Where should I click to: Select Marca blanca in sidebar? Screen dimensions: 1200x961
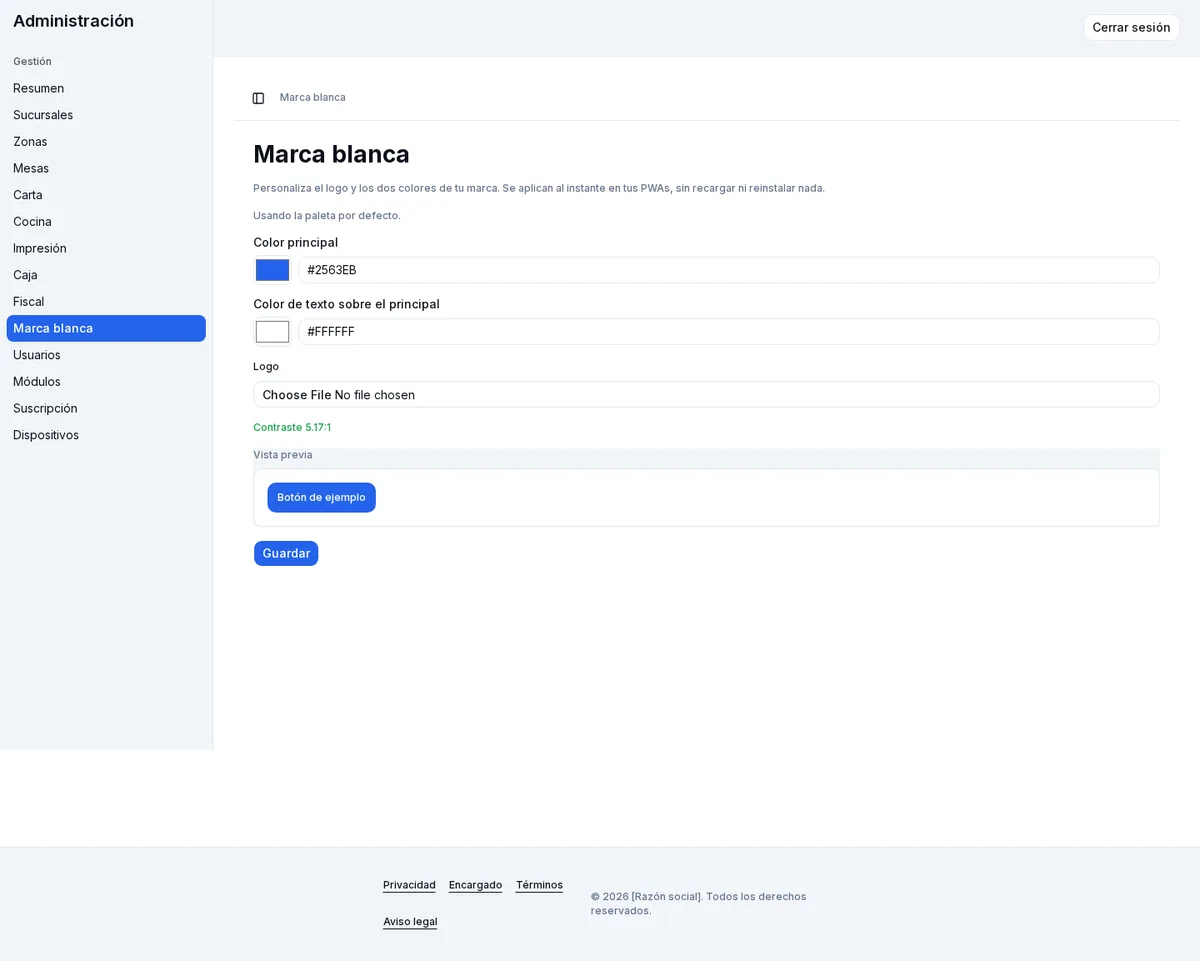[x=106, y=328]
